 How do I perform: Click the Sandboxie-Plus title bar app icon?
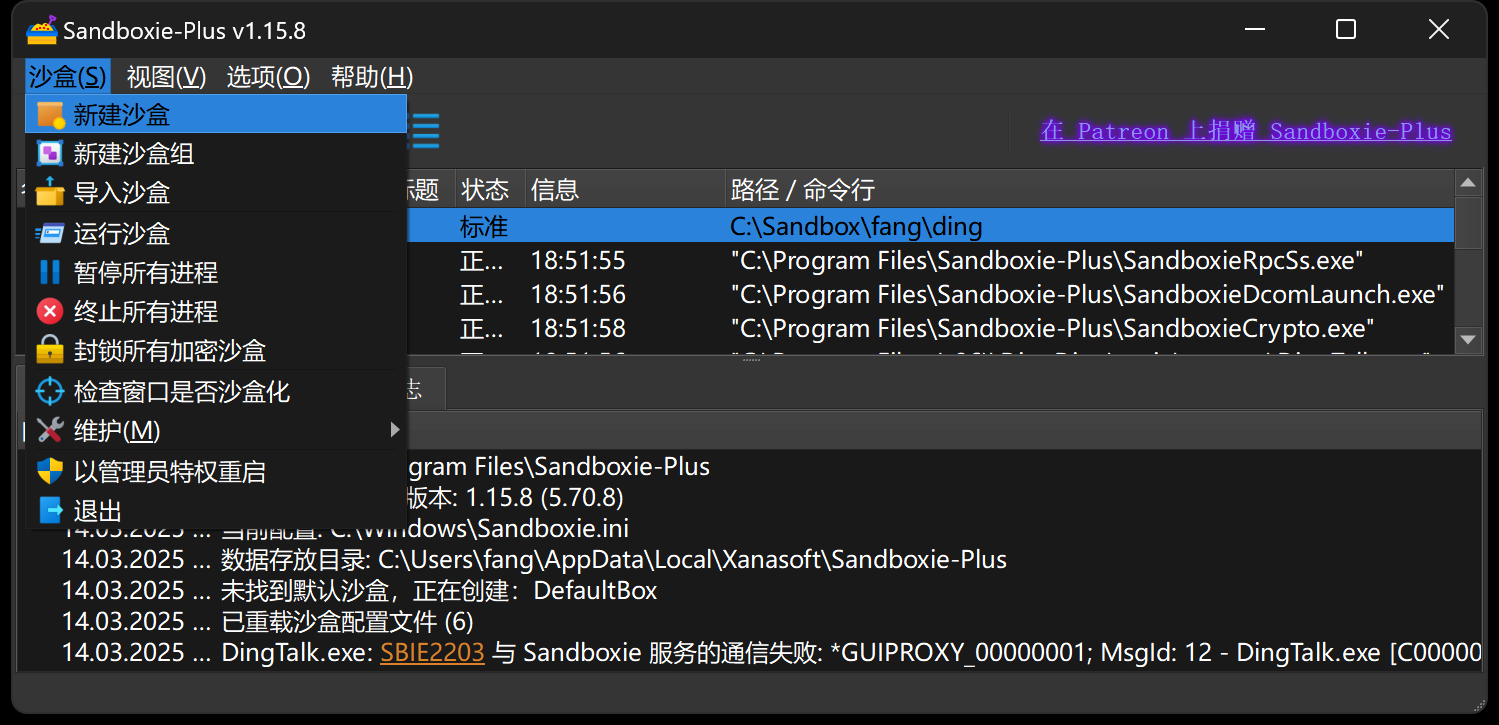[42, 30]
